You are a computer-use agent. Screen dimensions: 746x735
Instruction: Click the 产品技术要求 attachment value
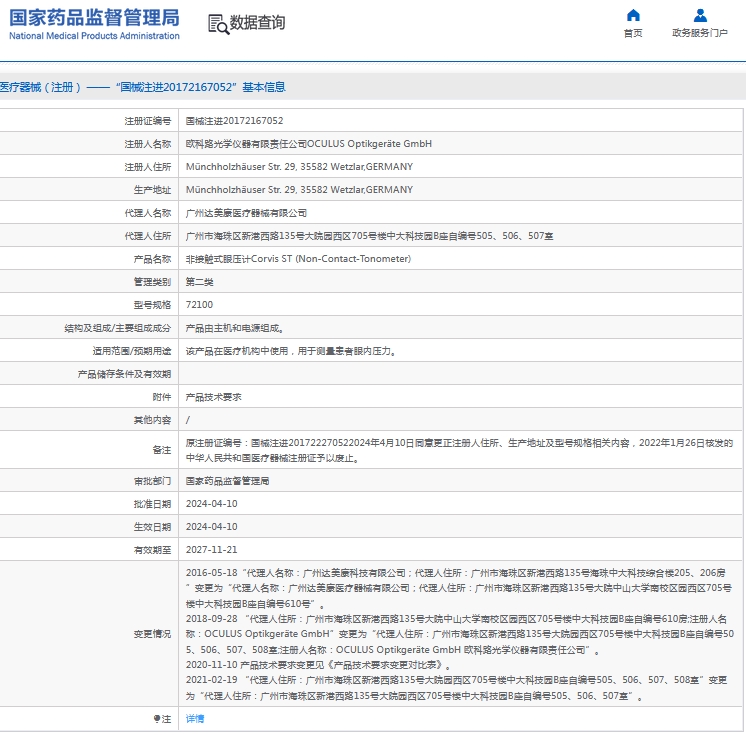213,397
